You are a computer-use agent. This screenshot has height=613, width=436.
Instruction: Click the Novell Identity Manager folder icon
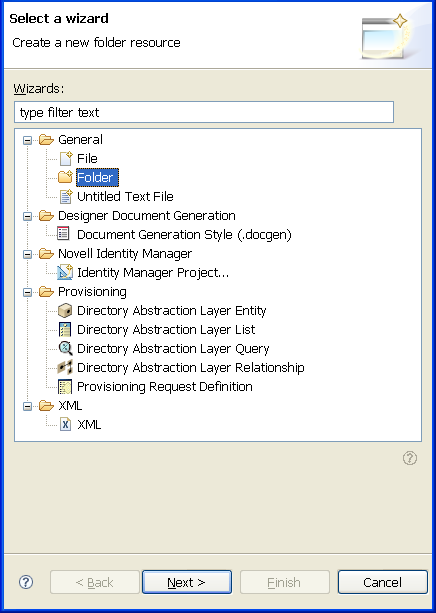(x=46, y=254)
